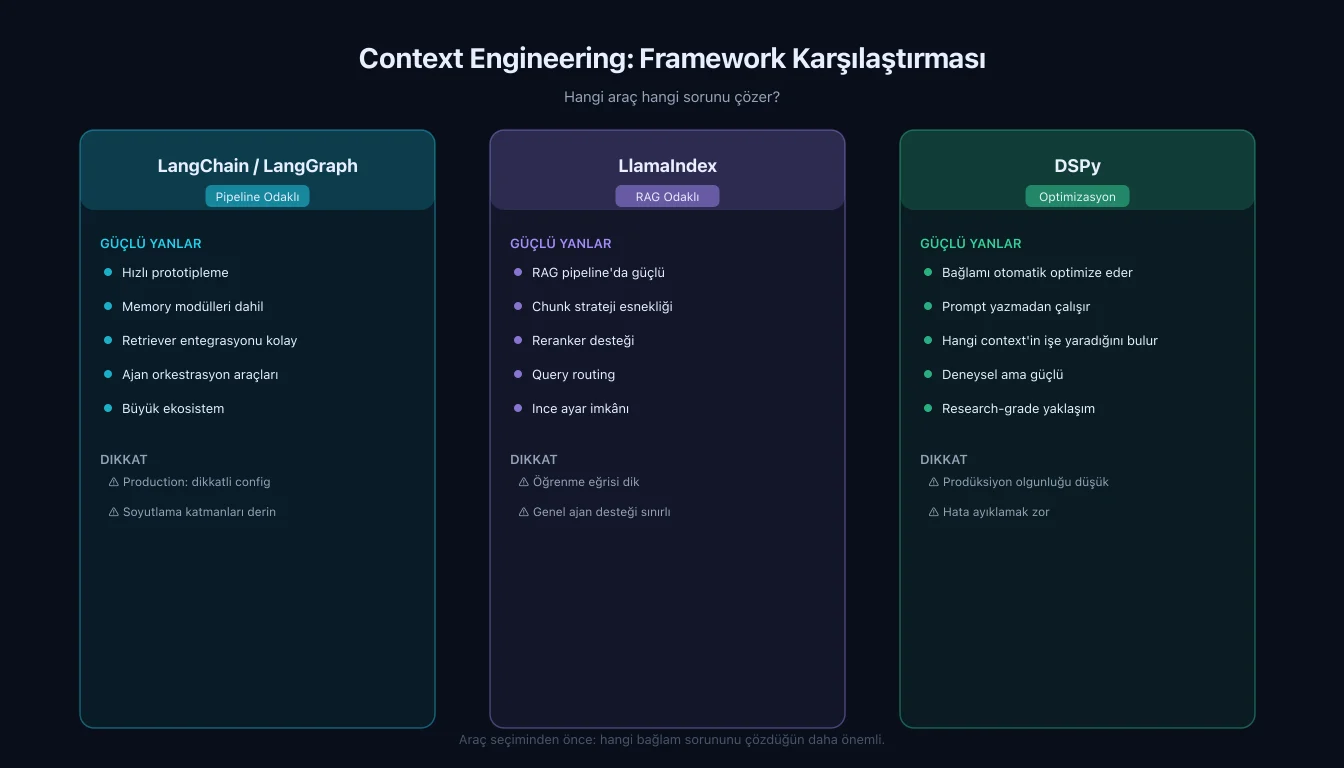The image size is (1344, 768).
Task: Click GÜÇLÜ YANLAR label in LlamaIndex card
Action: [x=561, y=244]
